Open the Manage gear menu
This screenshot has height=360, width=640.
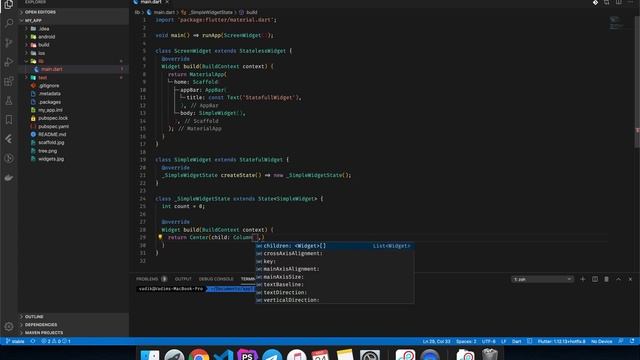click(9, 326)
